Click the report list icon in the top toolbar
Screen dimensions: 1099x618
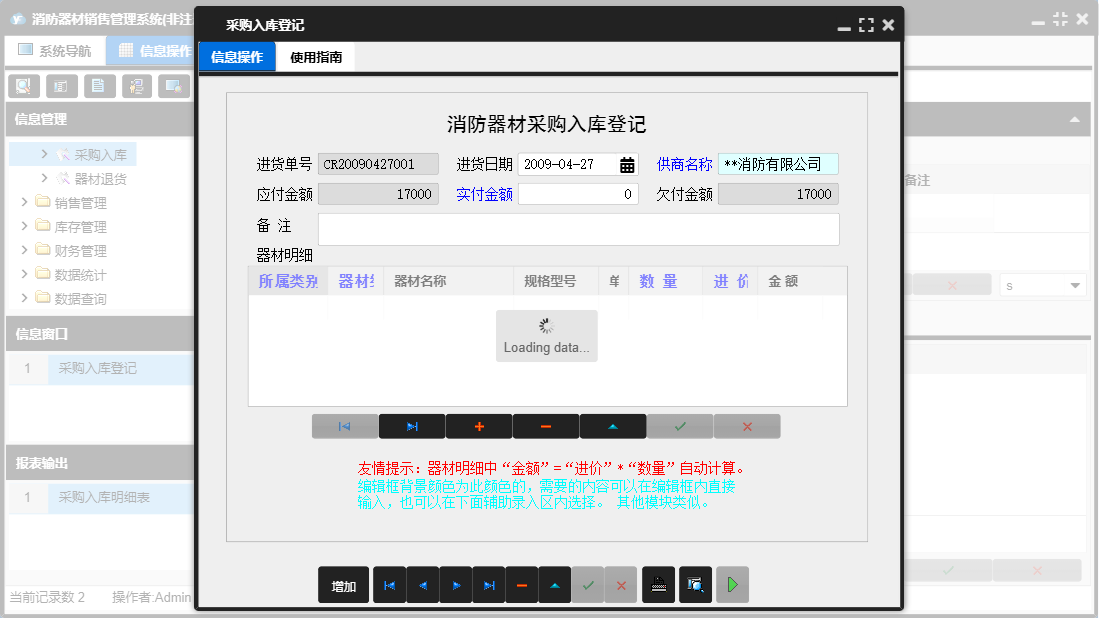coord(61,86)
